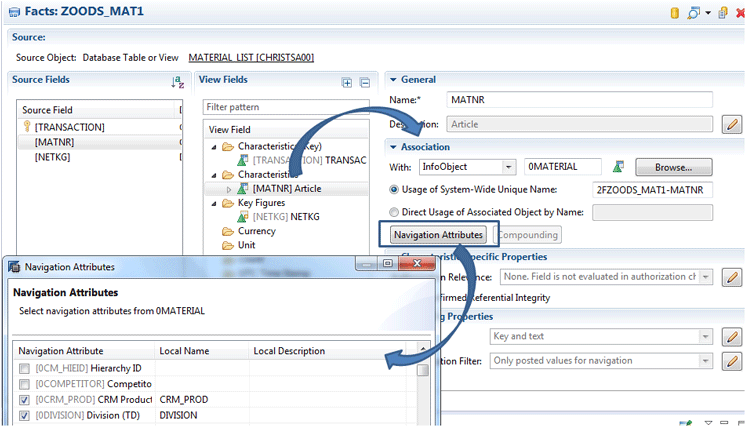This screenshot has height=426, width=745.
Task: Check the 0CM_HEID Hierarchy ID attribute
Action: (24, 369)
